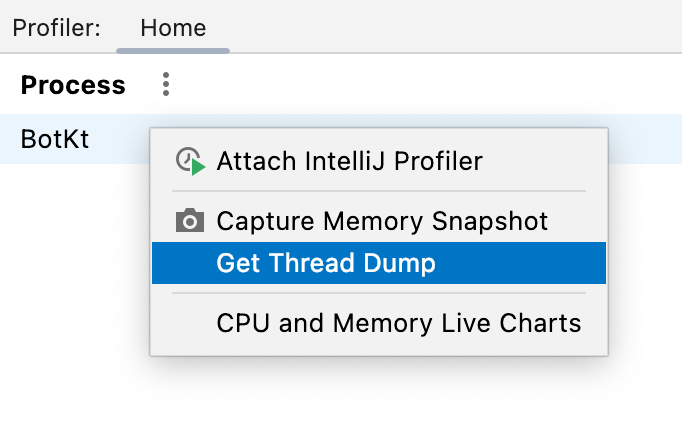Click blank tab strip right of Home
Image resolution: width=682 pixels, height=428 pixels.
point(450,27)
